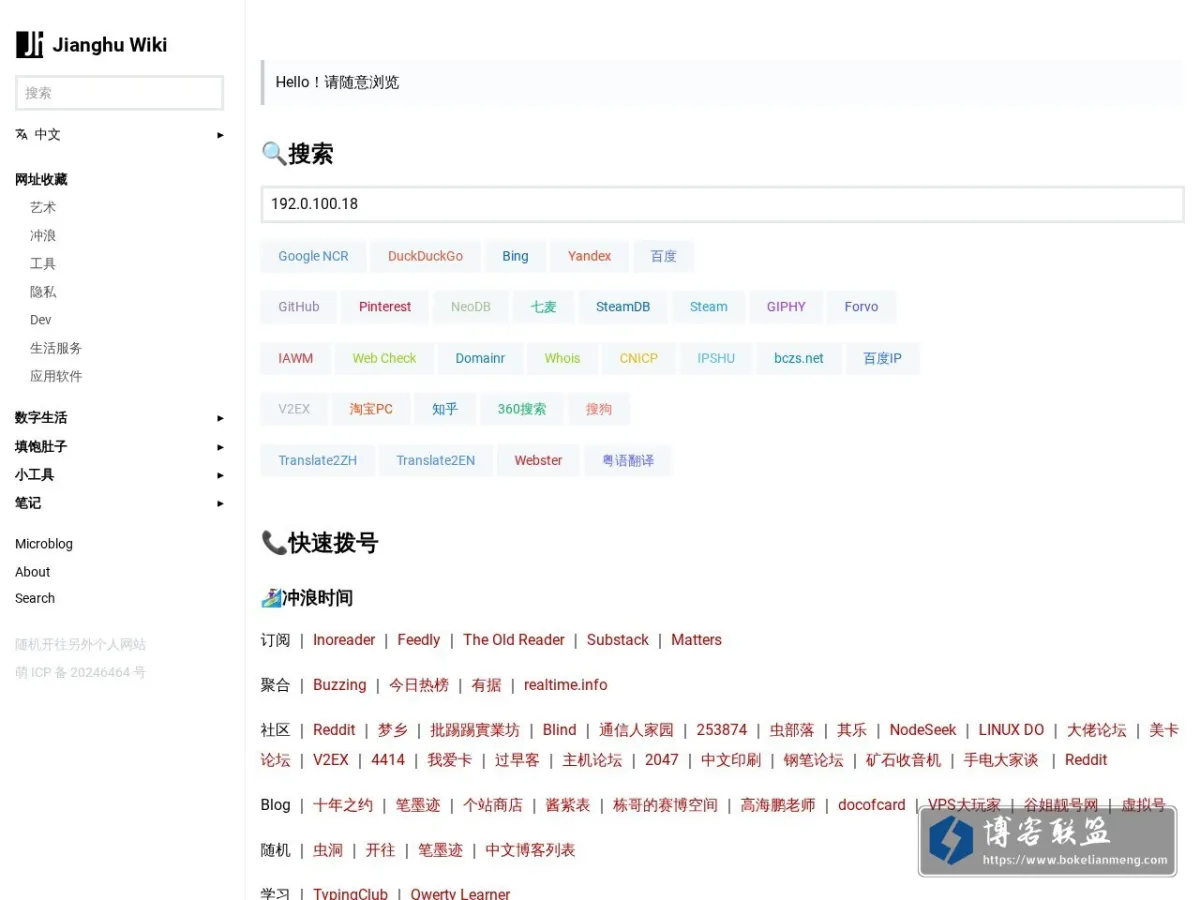Expand the 笔记 section arrow

[x=220, y=503]
